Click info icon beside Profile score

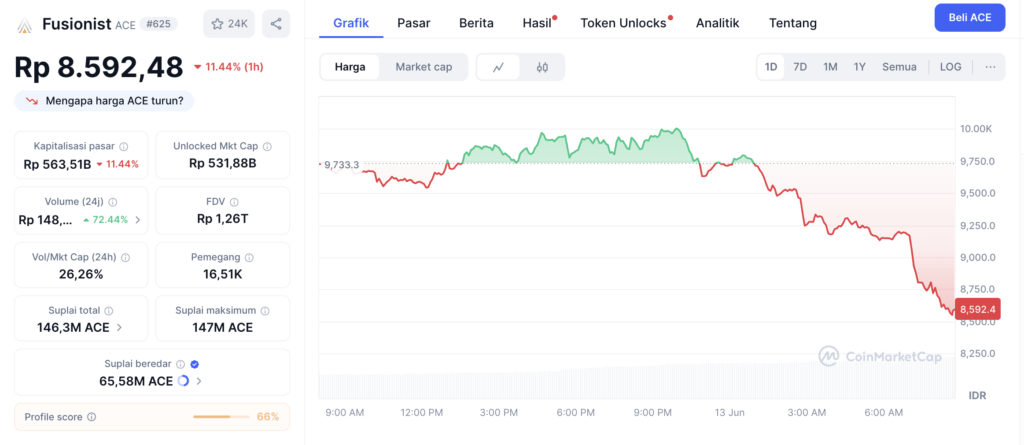click(91, 417)
